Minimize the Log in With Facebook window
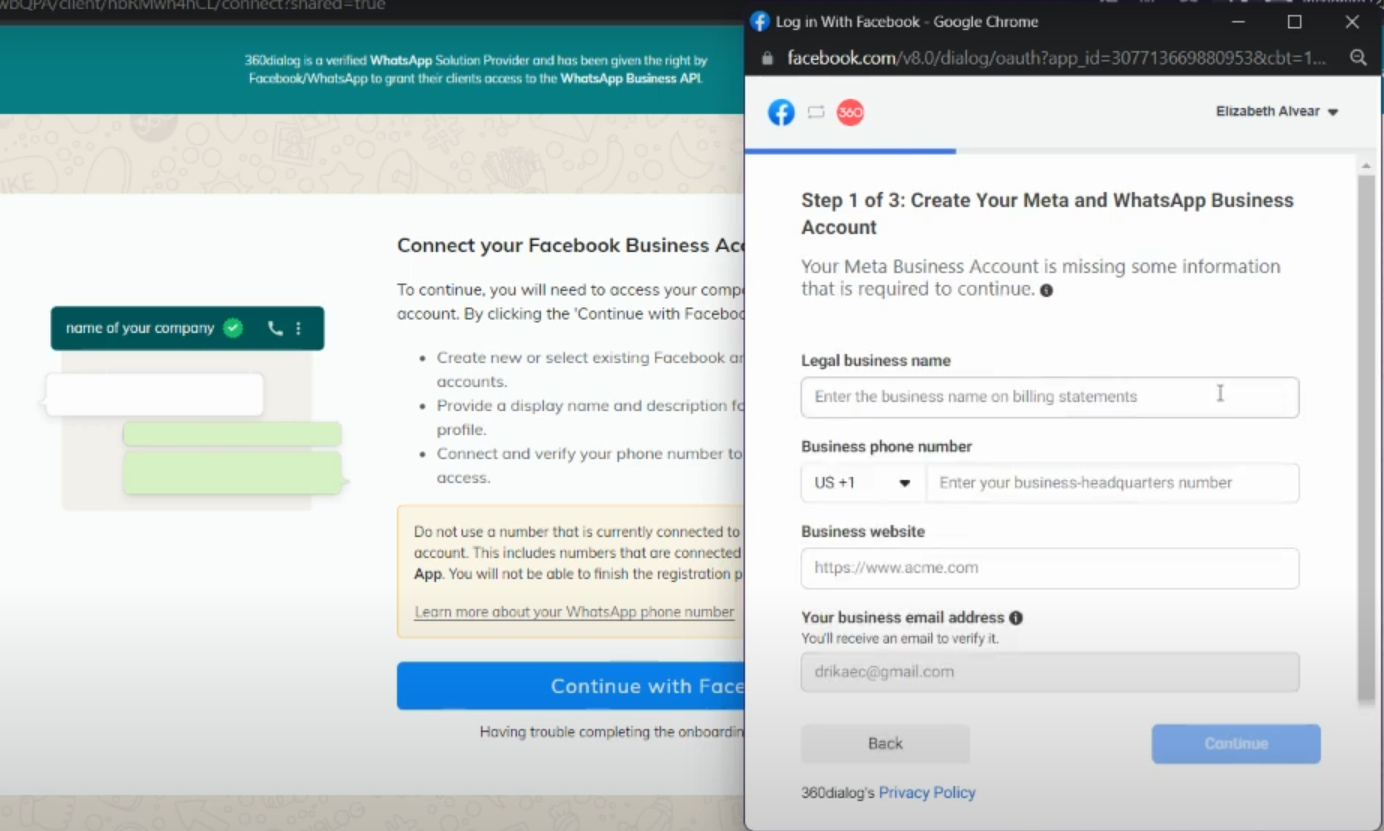 tap(1239, 22)
